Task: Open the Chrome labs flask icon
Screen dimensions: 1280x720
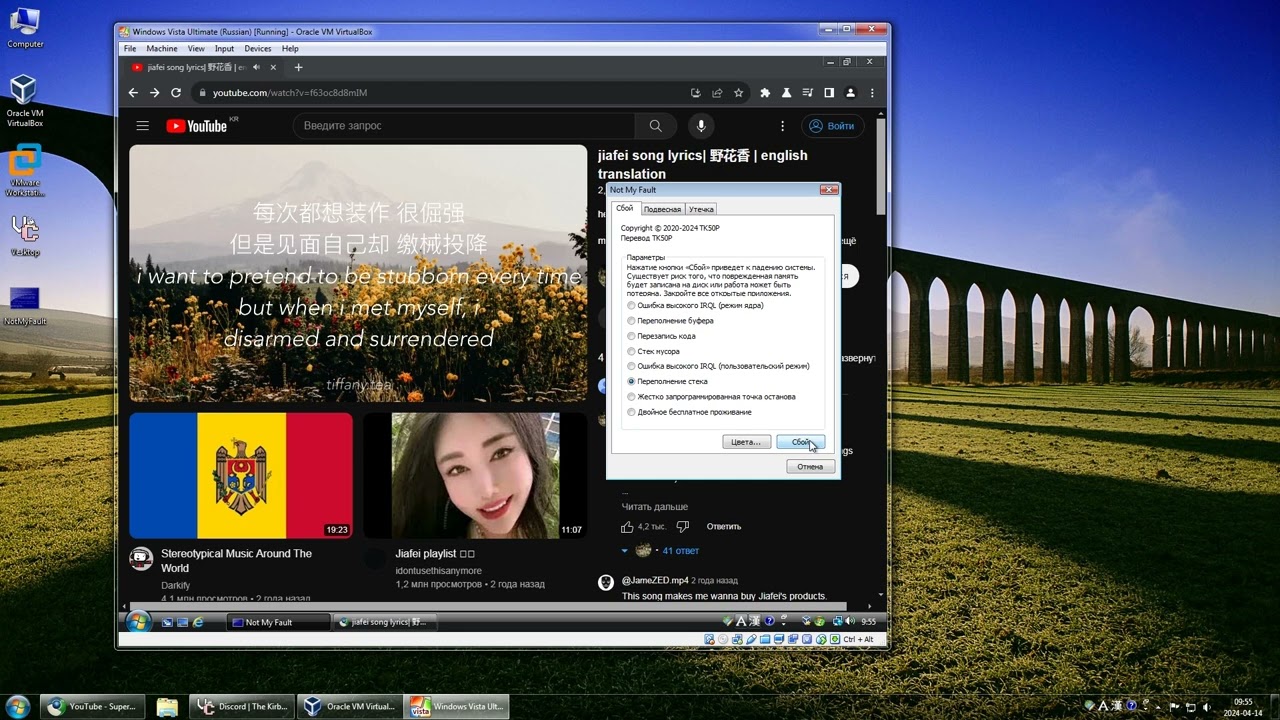Action: pos(786,93)
